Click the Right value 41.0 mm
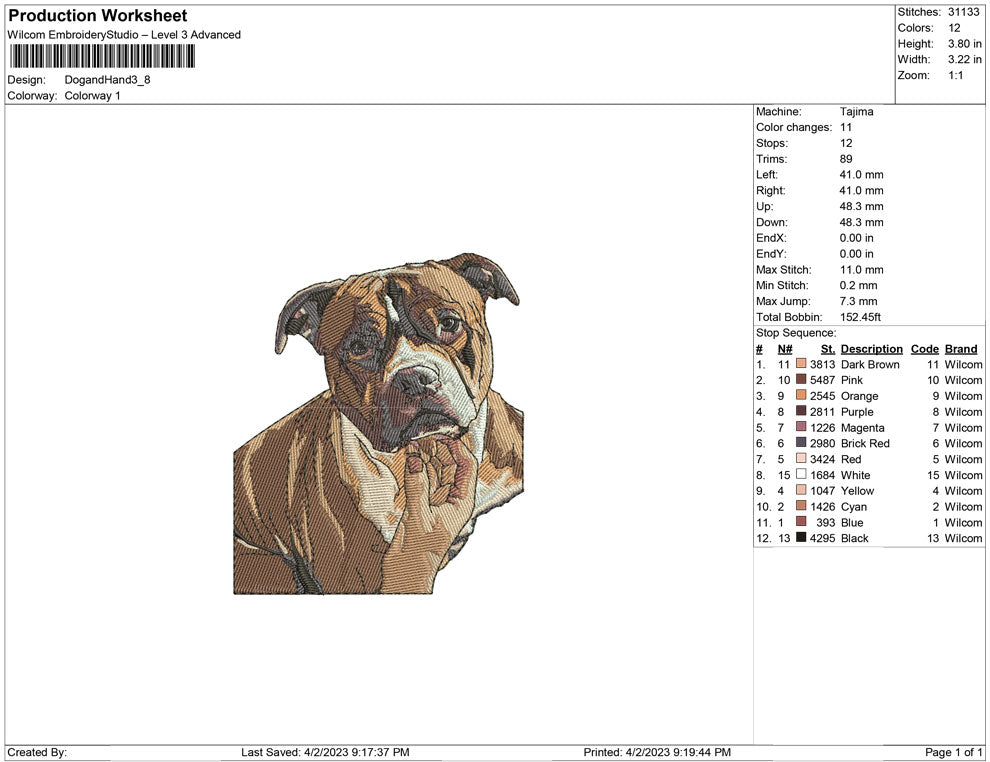The width and height of the screenshot is (990, 762). (861, 191)
